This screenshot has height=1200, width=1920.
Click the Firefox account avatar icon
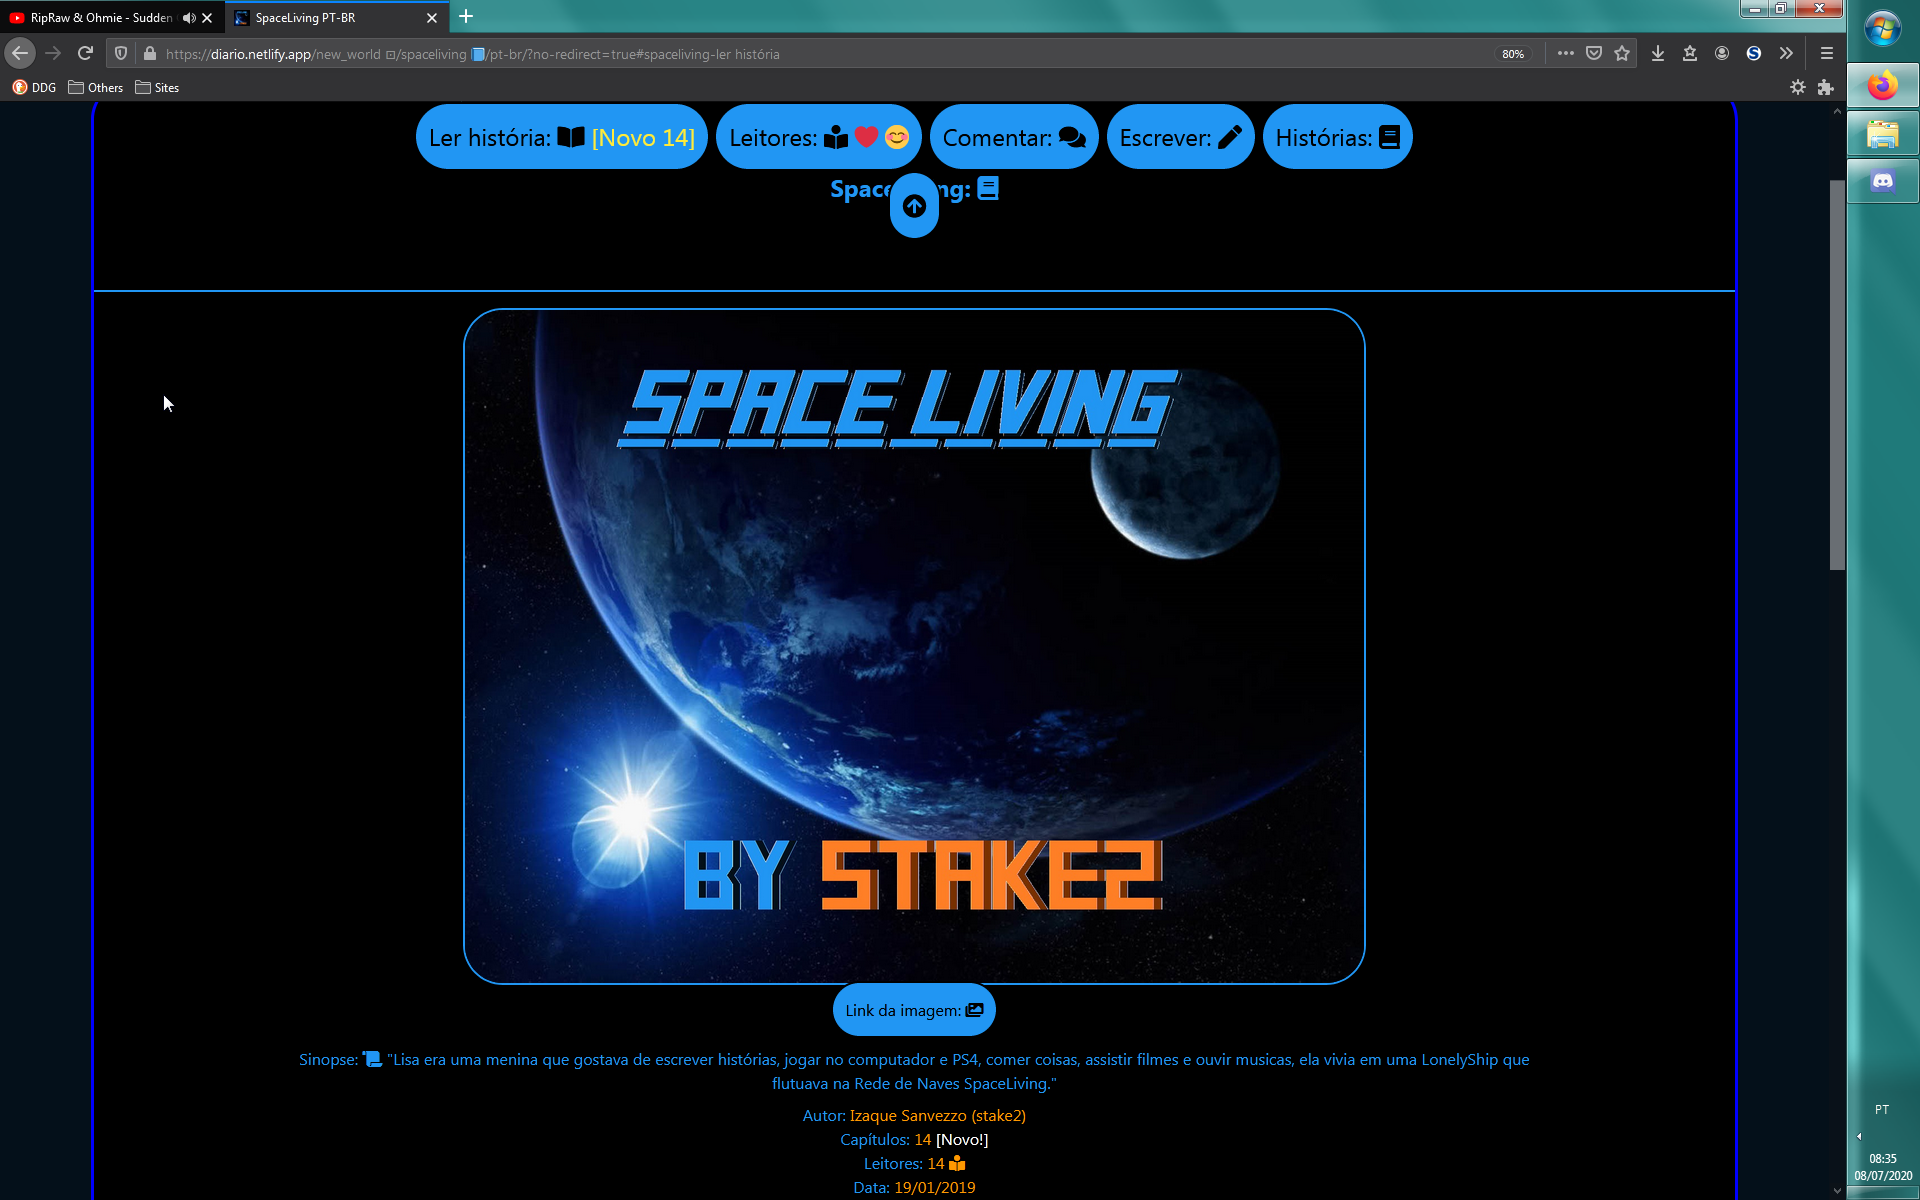(x=1722, y=54)
